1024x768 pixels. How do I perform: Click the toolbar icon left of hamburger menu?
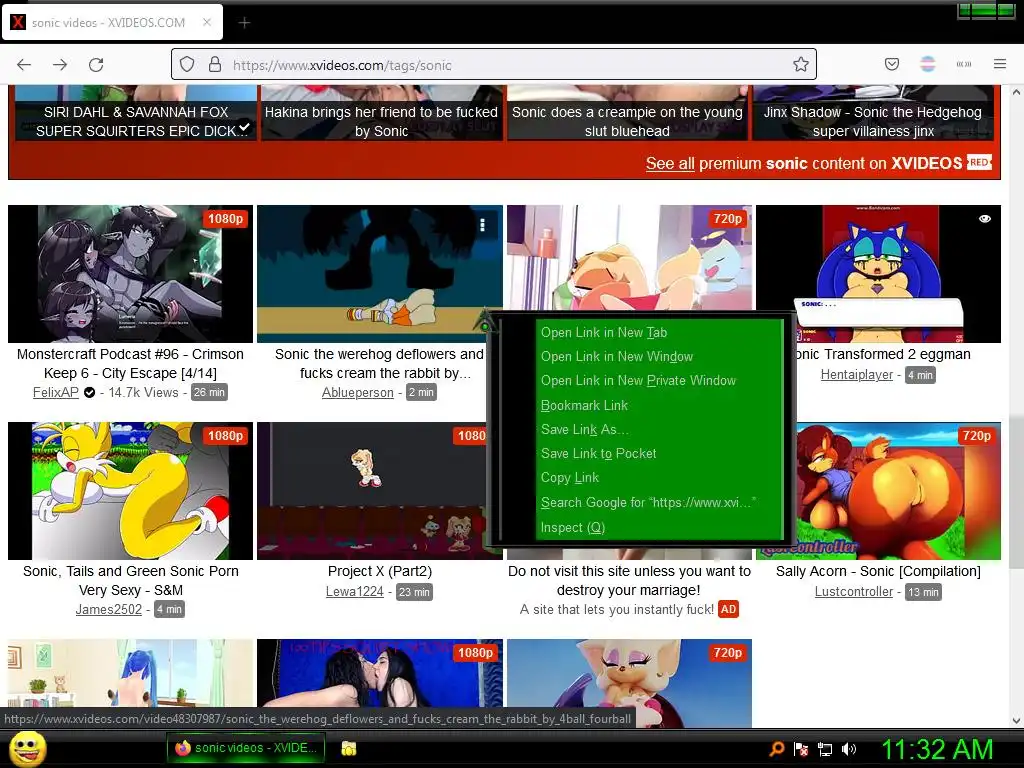(x=963, y=64)
